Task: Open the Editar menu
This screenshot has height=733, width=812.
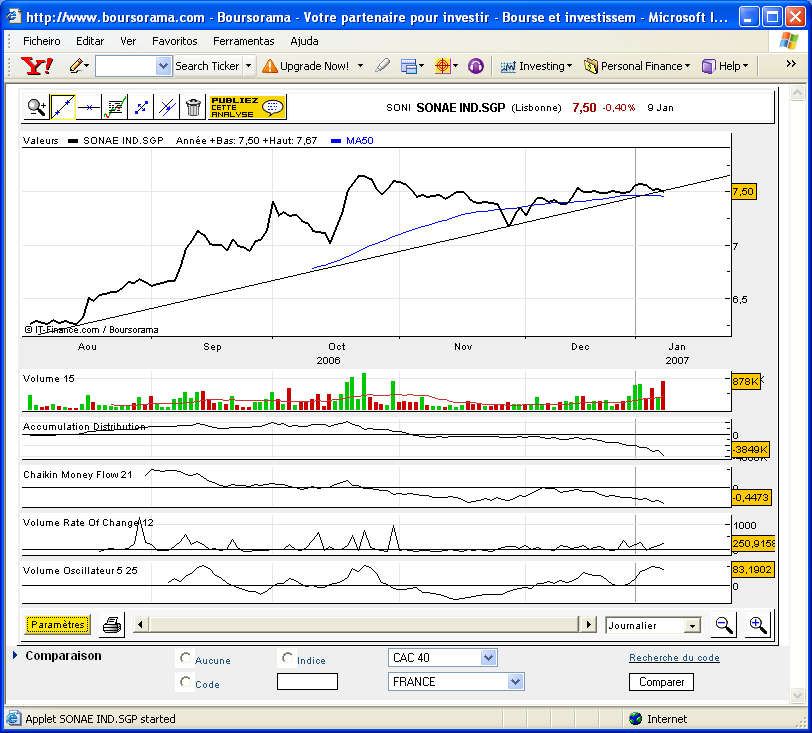Action: tap(90, 41)
